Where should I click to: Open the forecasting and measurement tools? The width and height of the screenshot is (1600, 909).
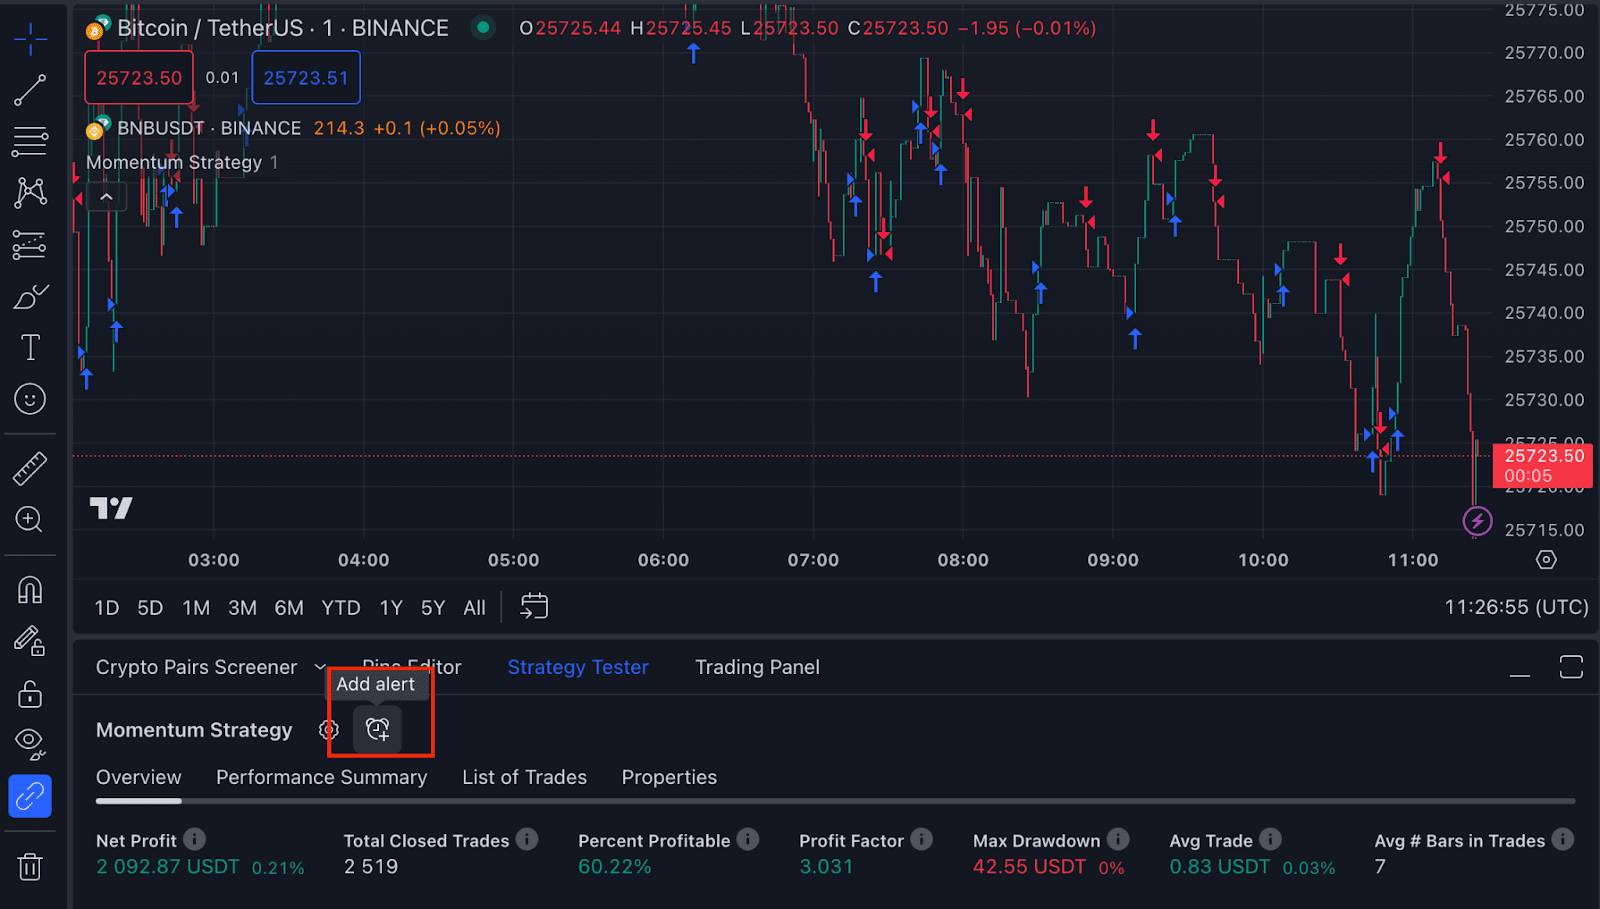click(30, 244)
